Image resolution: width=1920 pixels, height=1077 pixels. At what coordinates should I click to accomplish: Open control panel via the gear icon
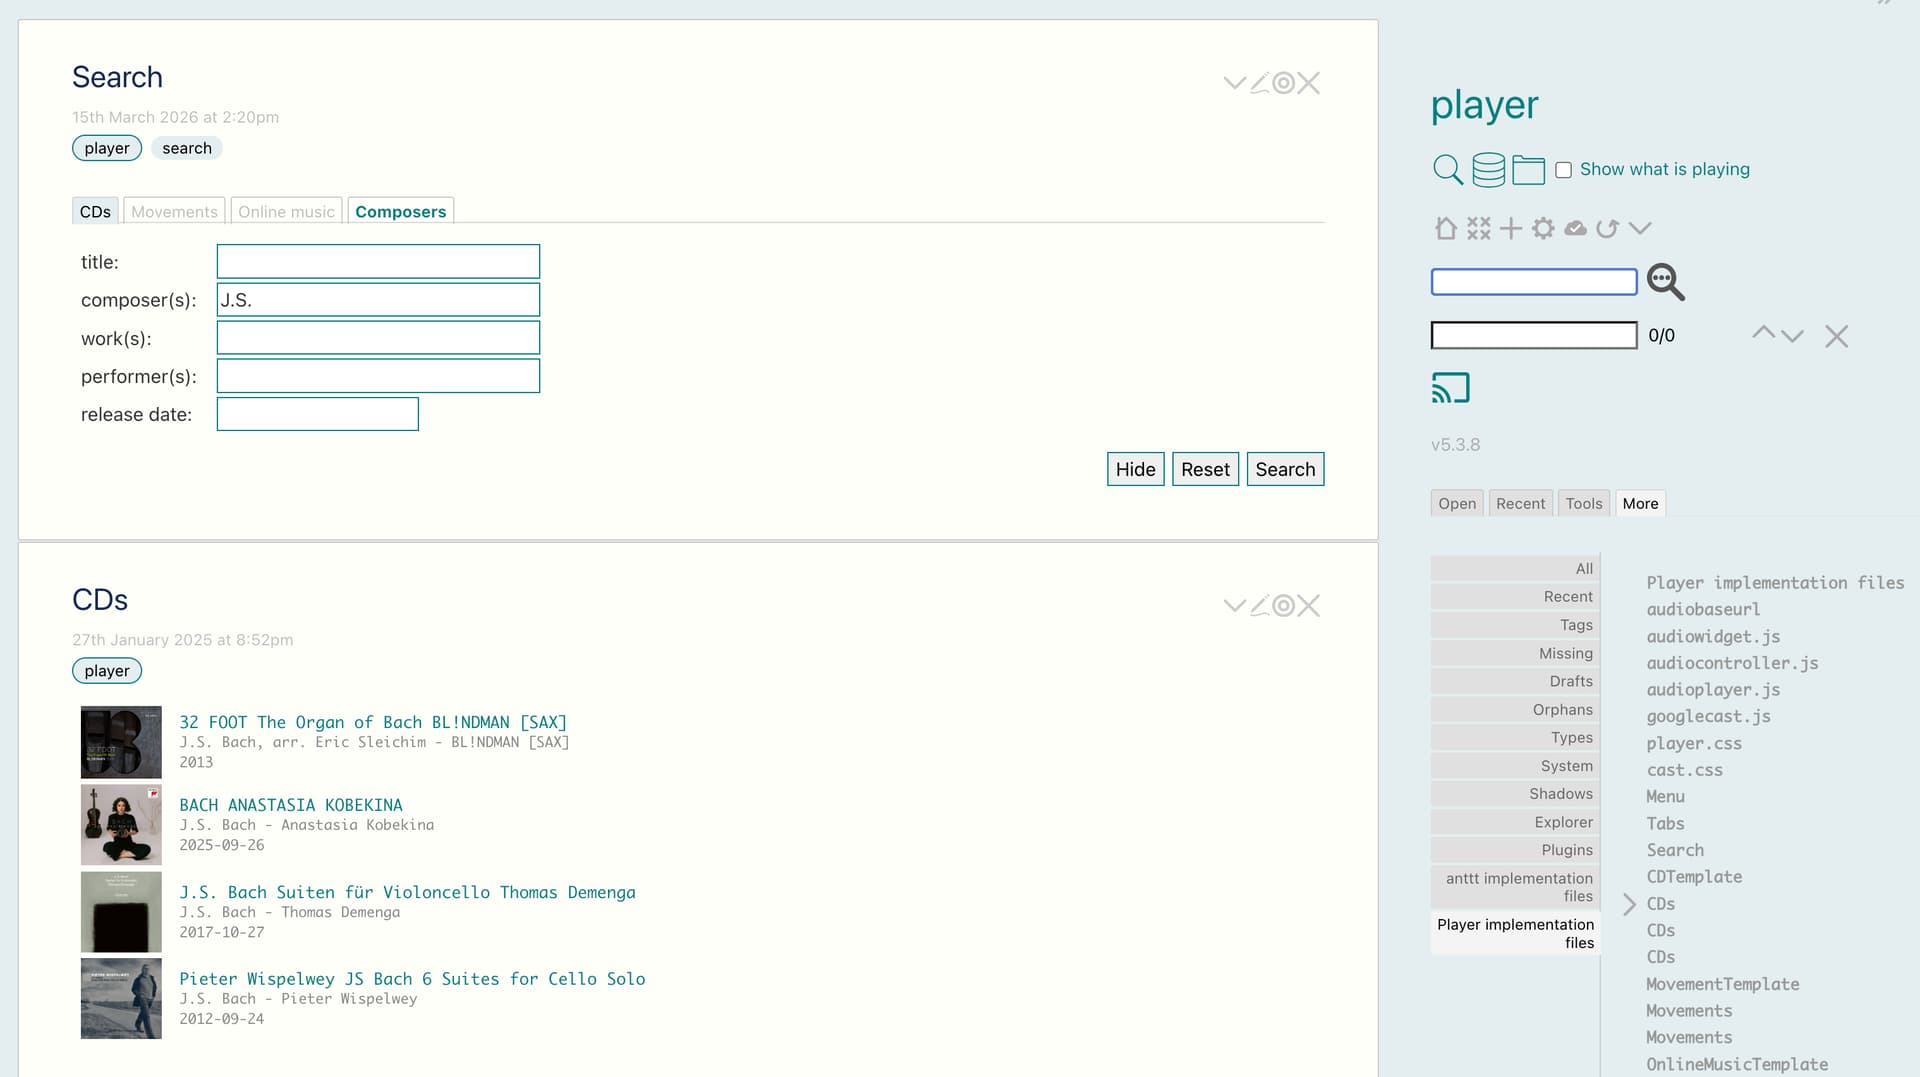[1543, 229]
